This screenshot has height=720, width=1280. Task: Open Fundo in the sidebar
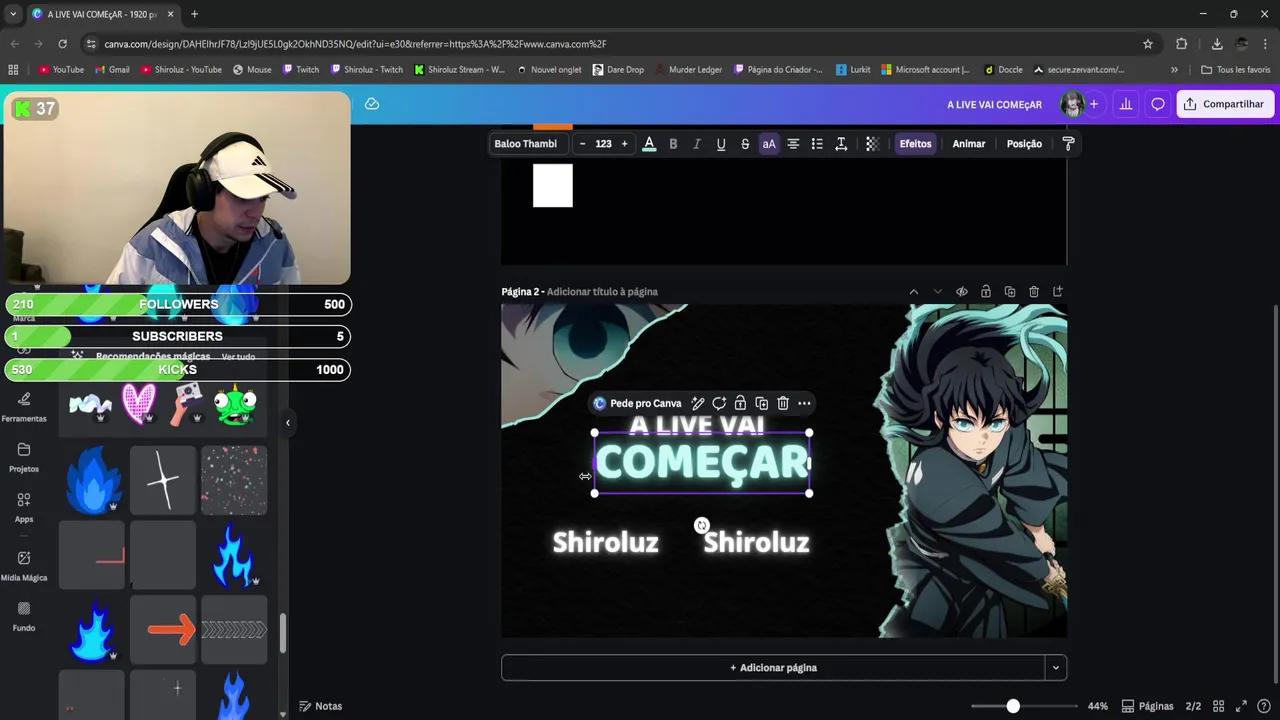tap(24, 616)
